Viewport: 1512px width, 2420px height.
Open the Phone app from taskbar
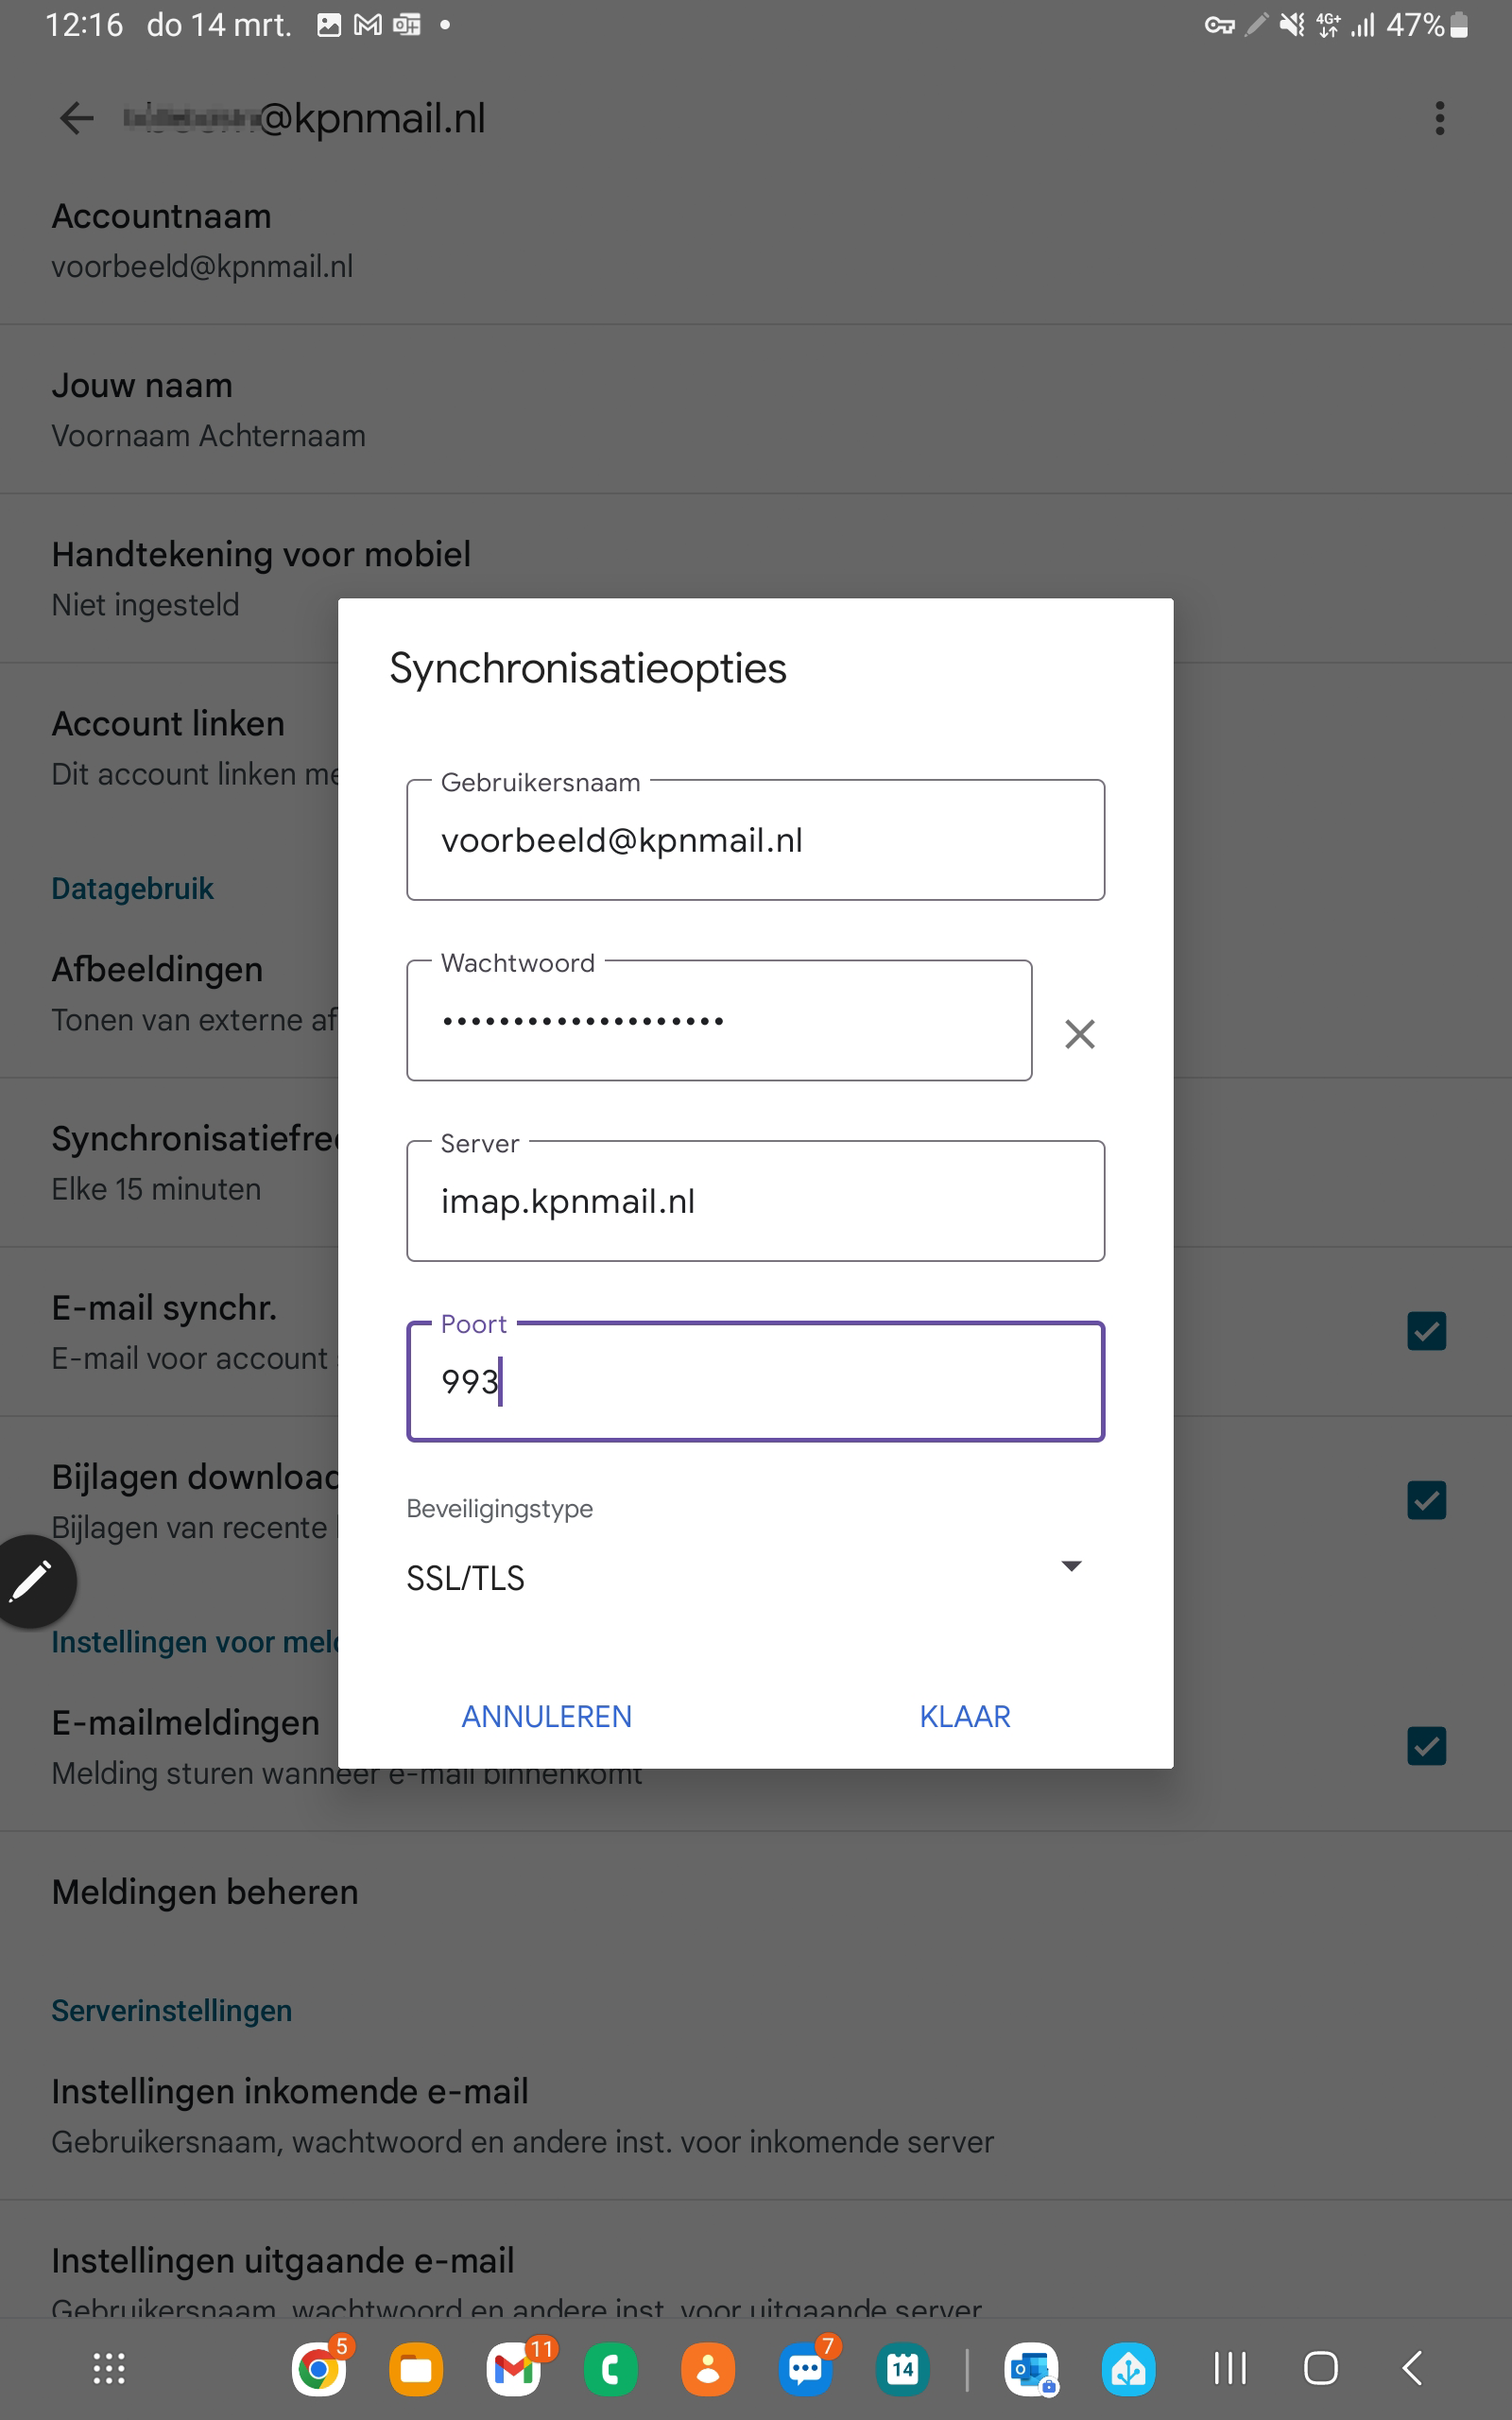click(611, 2369)
